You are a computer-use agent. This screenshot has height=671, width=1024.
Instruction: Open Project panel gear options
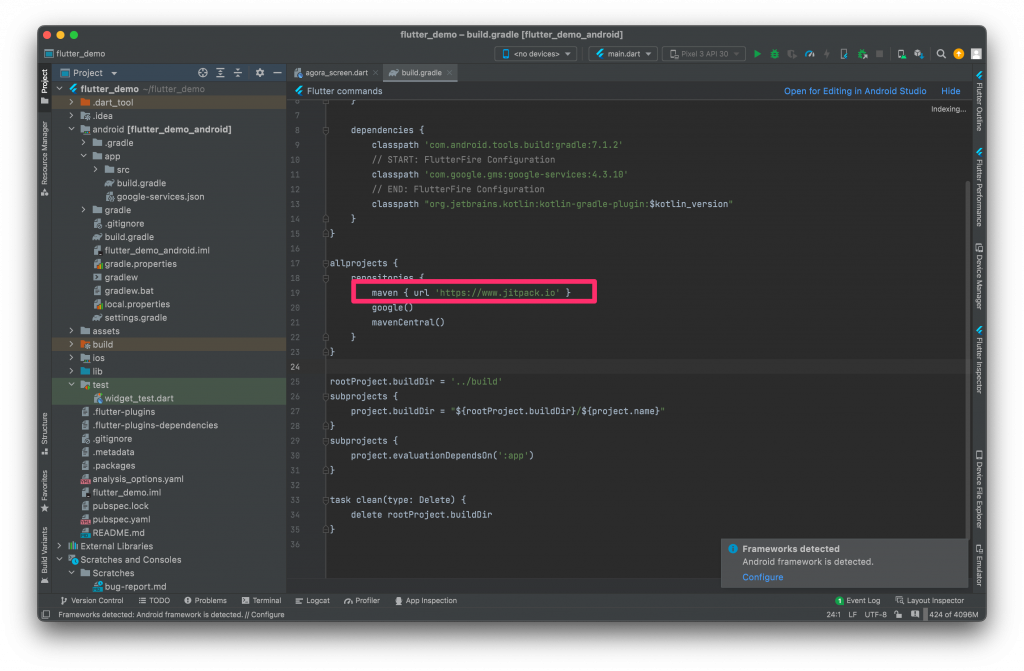click(260, 73)
